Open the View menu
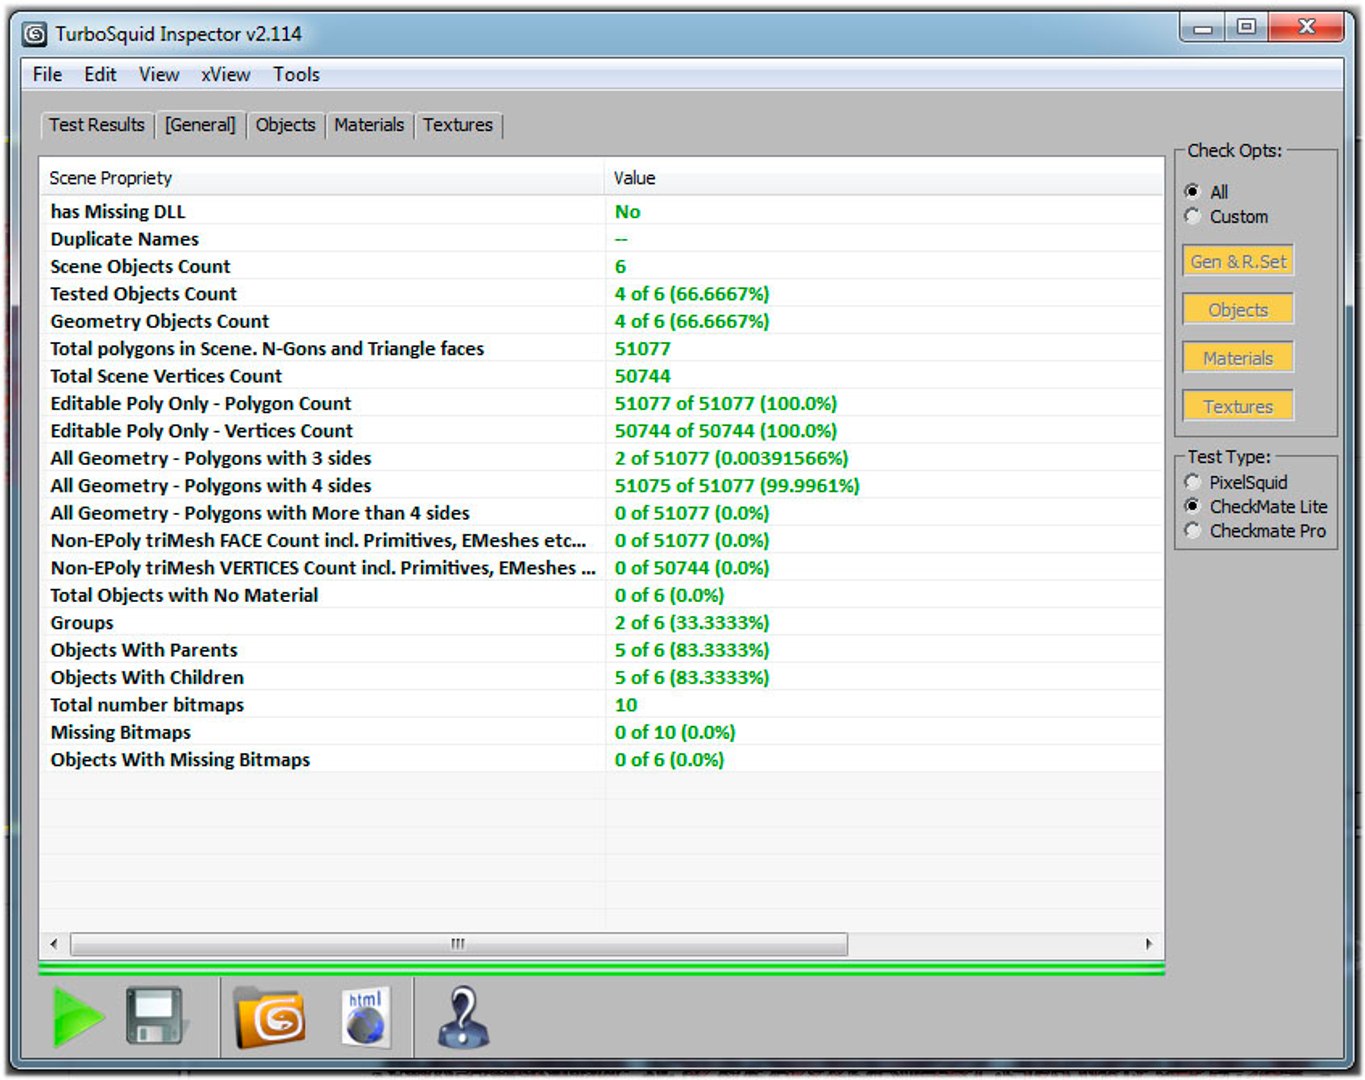 [159, 75]
